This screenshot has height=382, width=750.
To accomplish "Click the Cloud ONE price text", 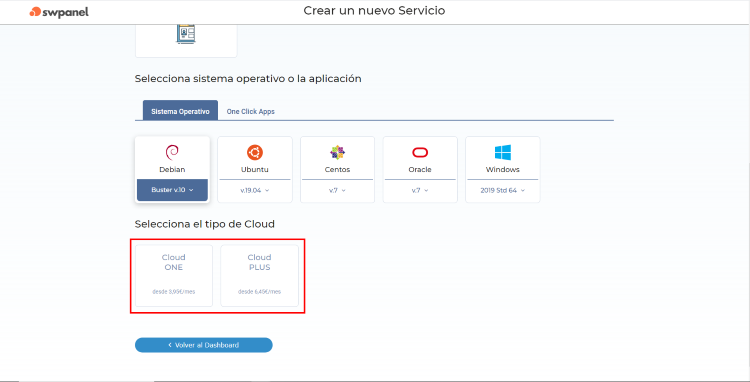I will (174, 291).
